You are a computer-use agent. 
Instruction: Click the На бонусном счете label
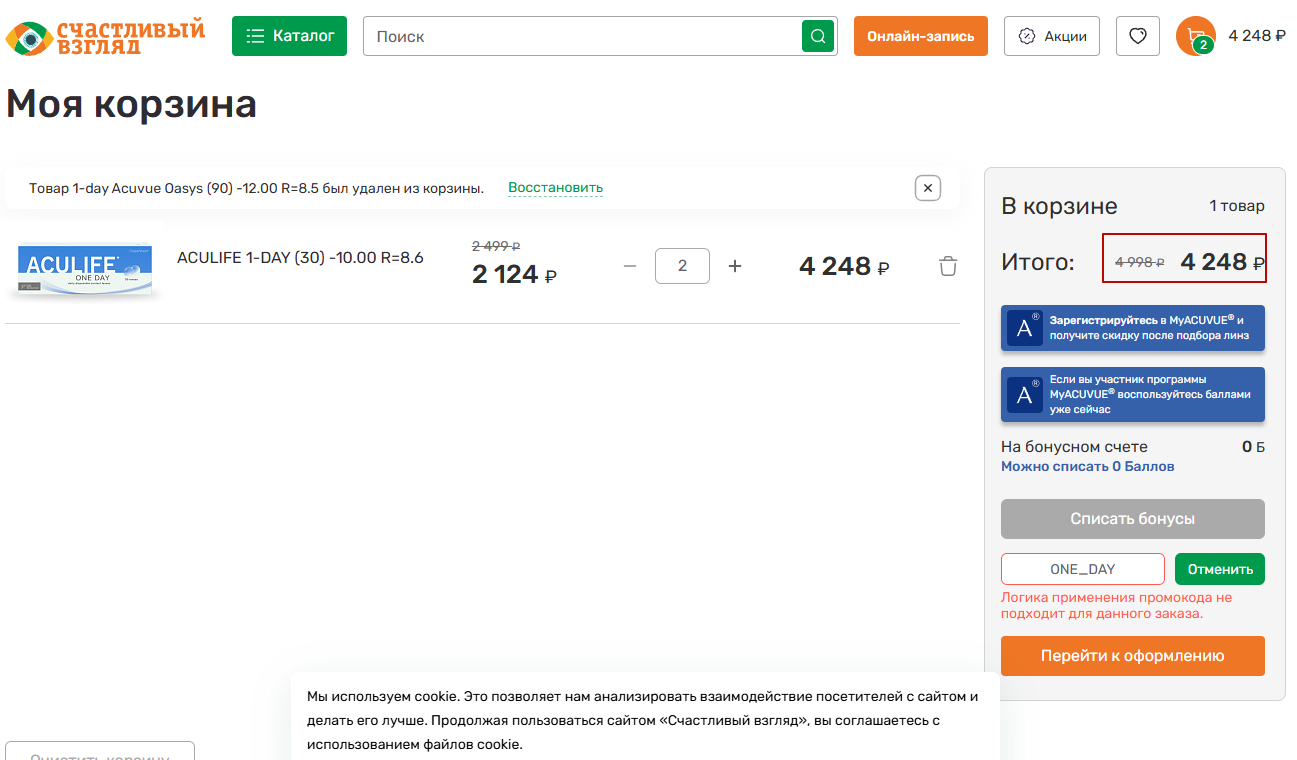point(1074,447)
